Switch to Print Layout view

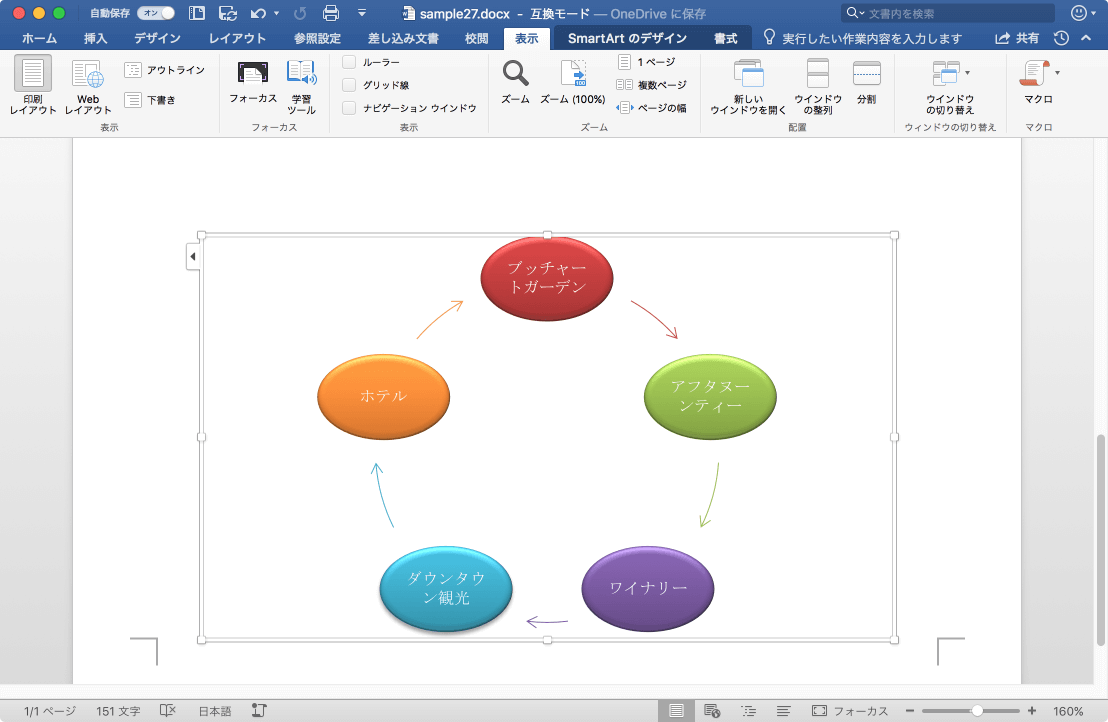click(33, 85)
